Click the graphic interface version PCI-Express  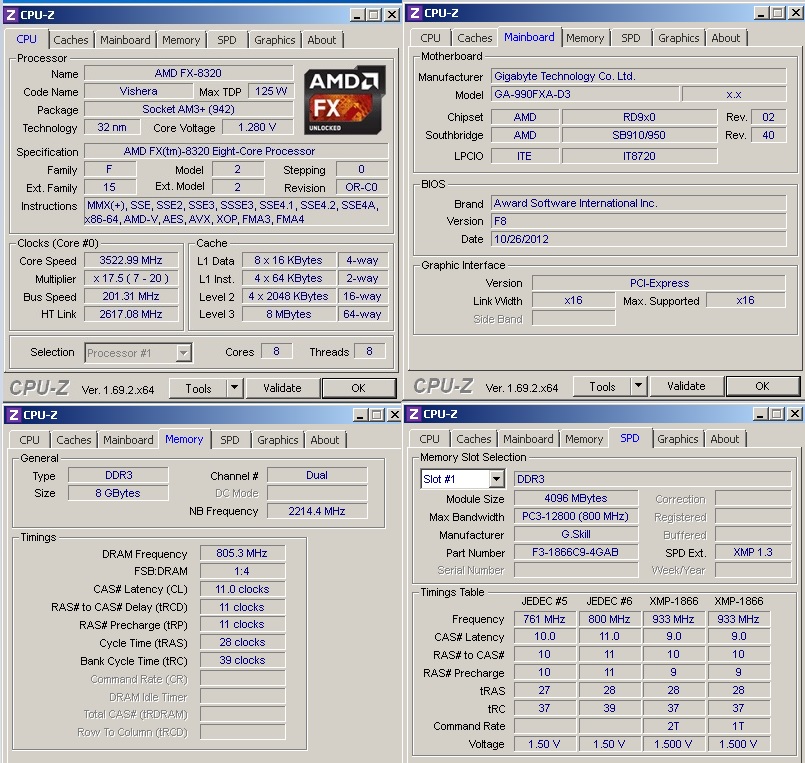659,283
